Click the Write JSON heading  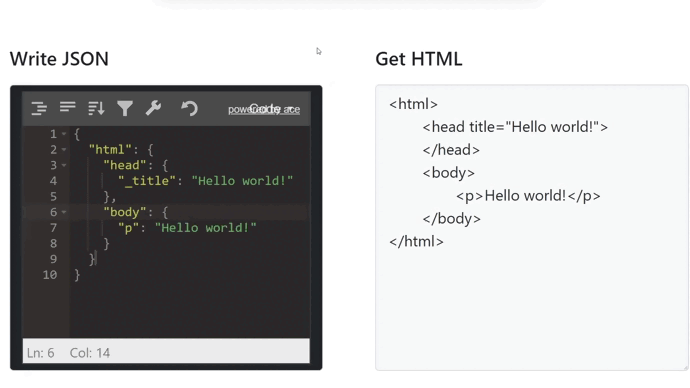pyautogui.click(x=59, y=59)
